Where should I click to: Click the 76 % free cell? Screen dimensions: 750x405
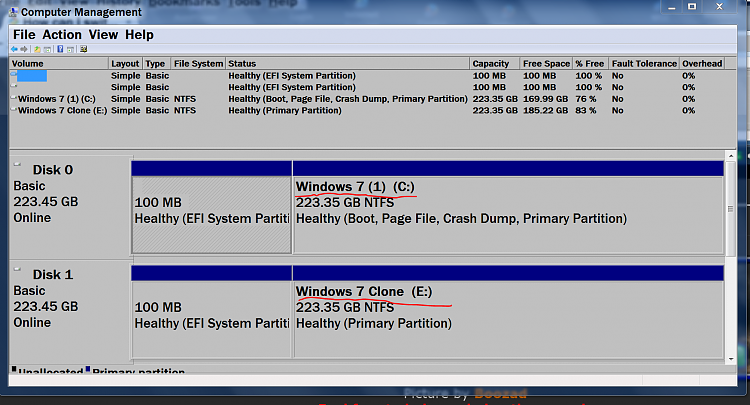tap(586, 99)
